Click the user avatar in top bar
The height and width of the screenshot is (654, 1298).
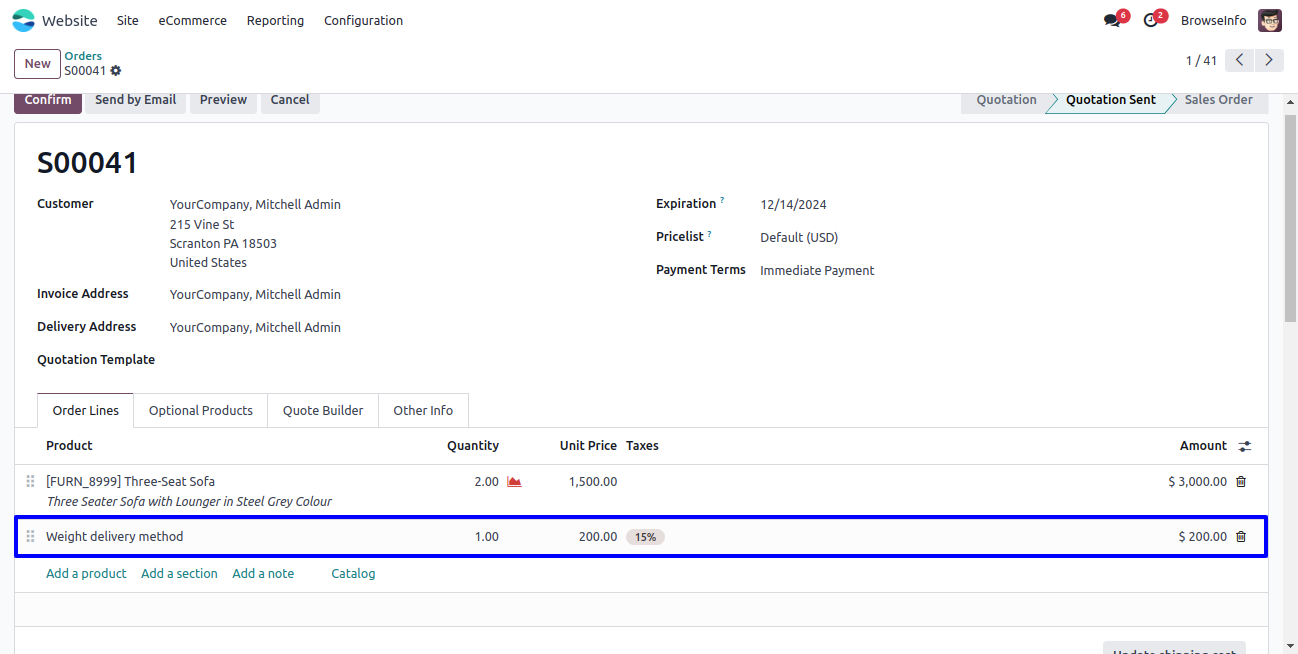coord(1269,20)
